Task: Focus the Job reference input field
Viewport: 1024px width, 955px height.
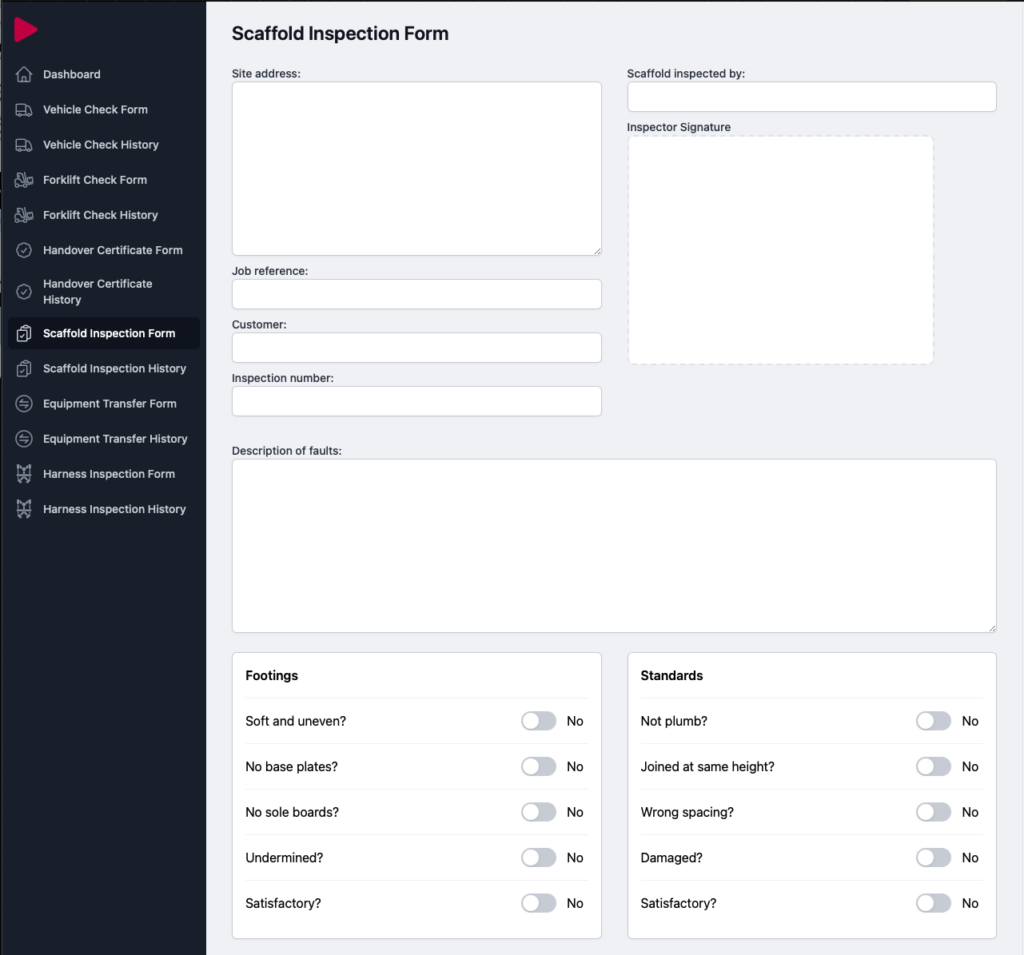Action: point(416,294)
